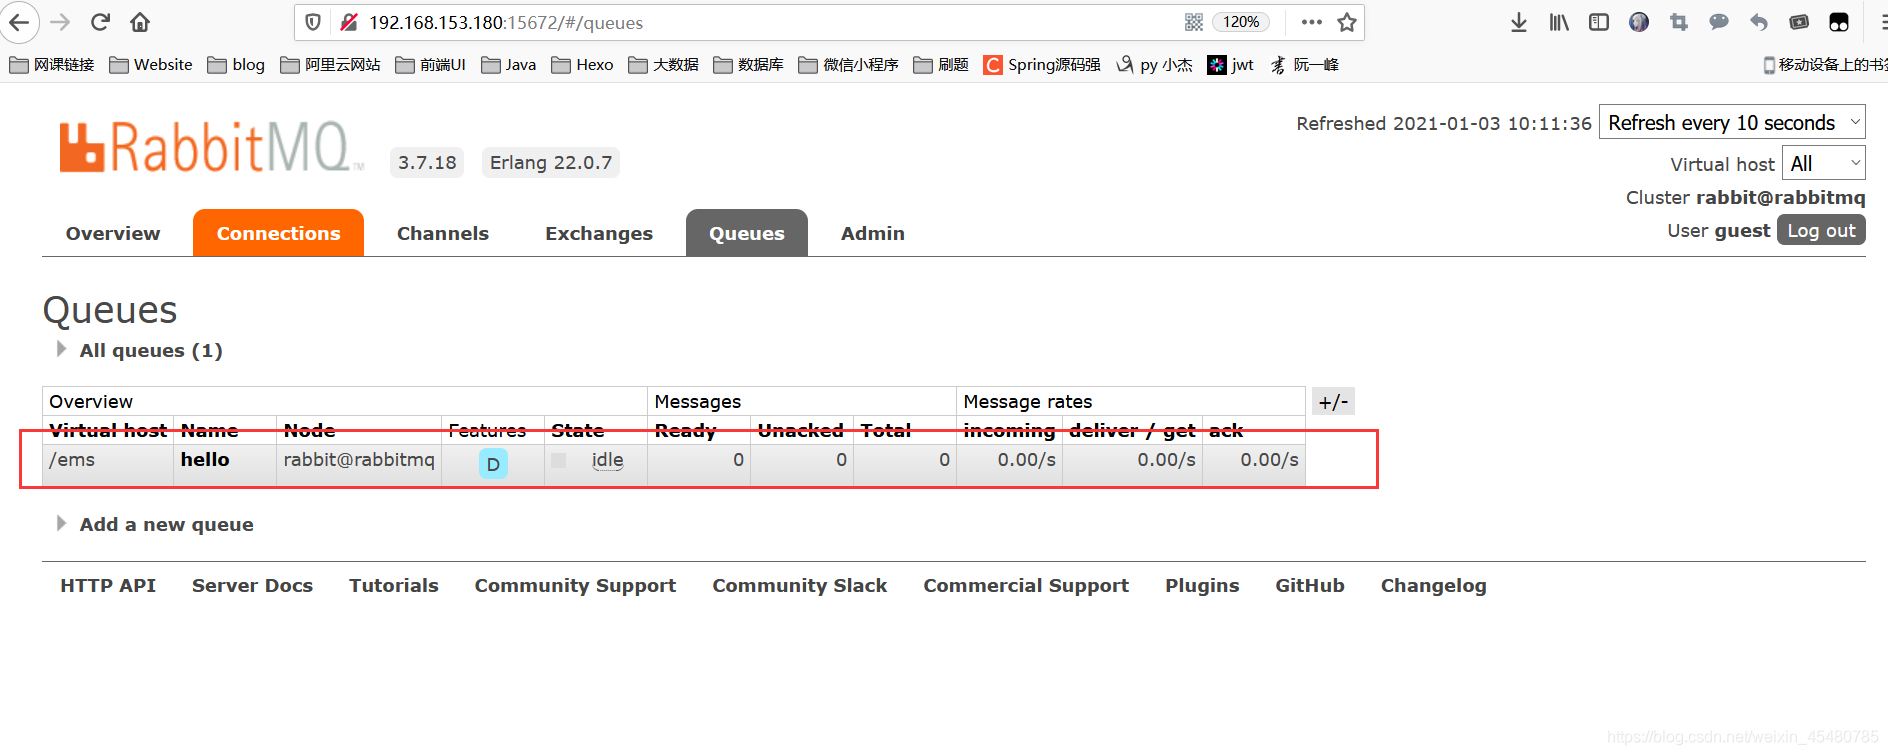Click the idle state text
1888x755 pixels.
tap(607, 460)
